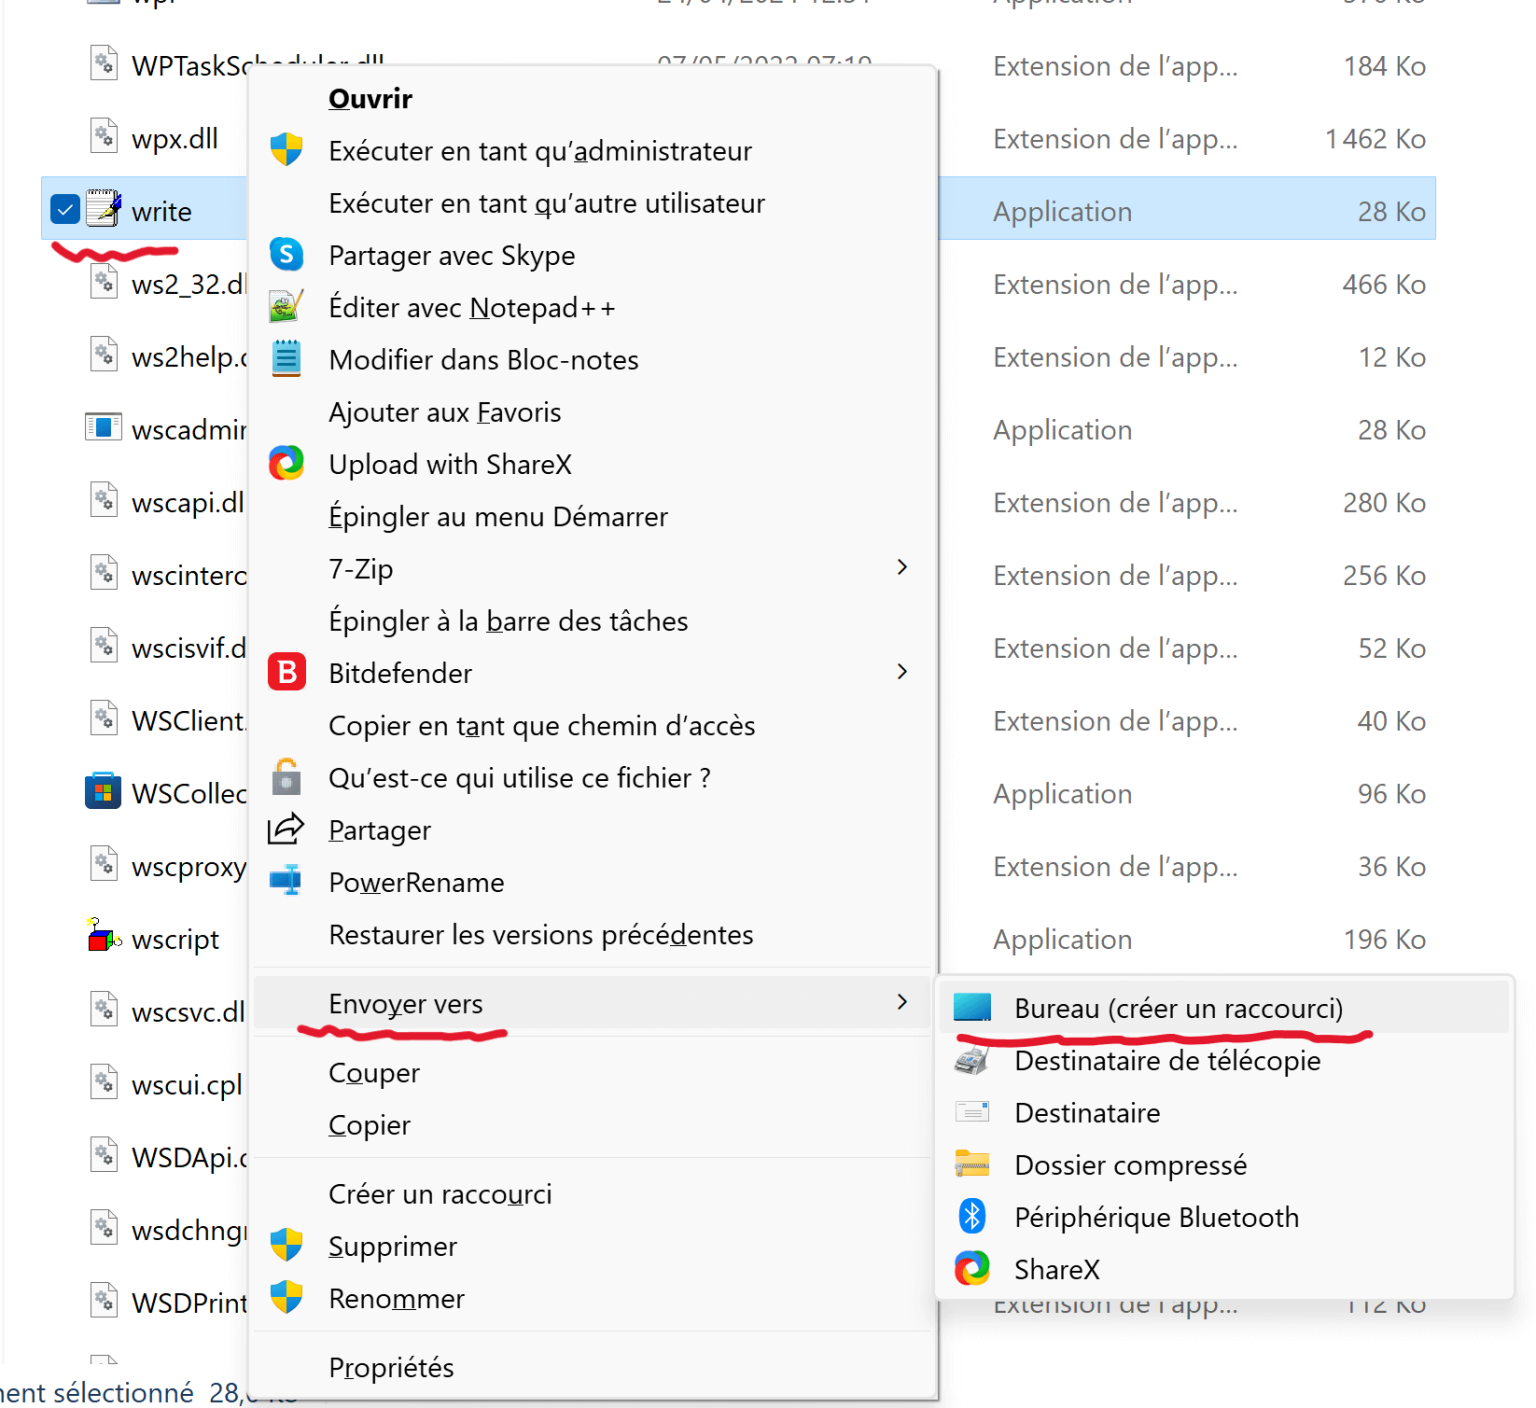
Task: Choose "Propriétés" at the bottom of the menu
Action: pos(391,1367)
